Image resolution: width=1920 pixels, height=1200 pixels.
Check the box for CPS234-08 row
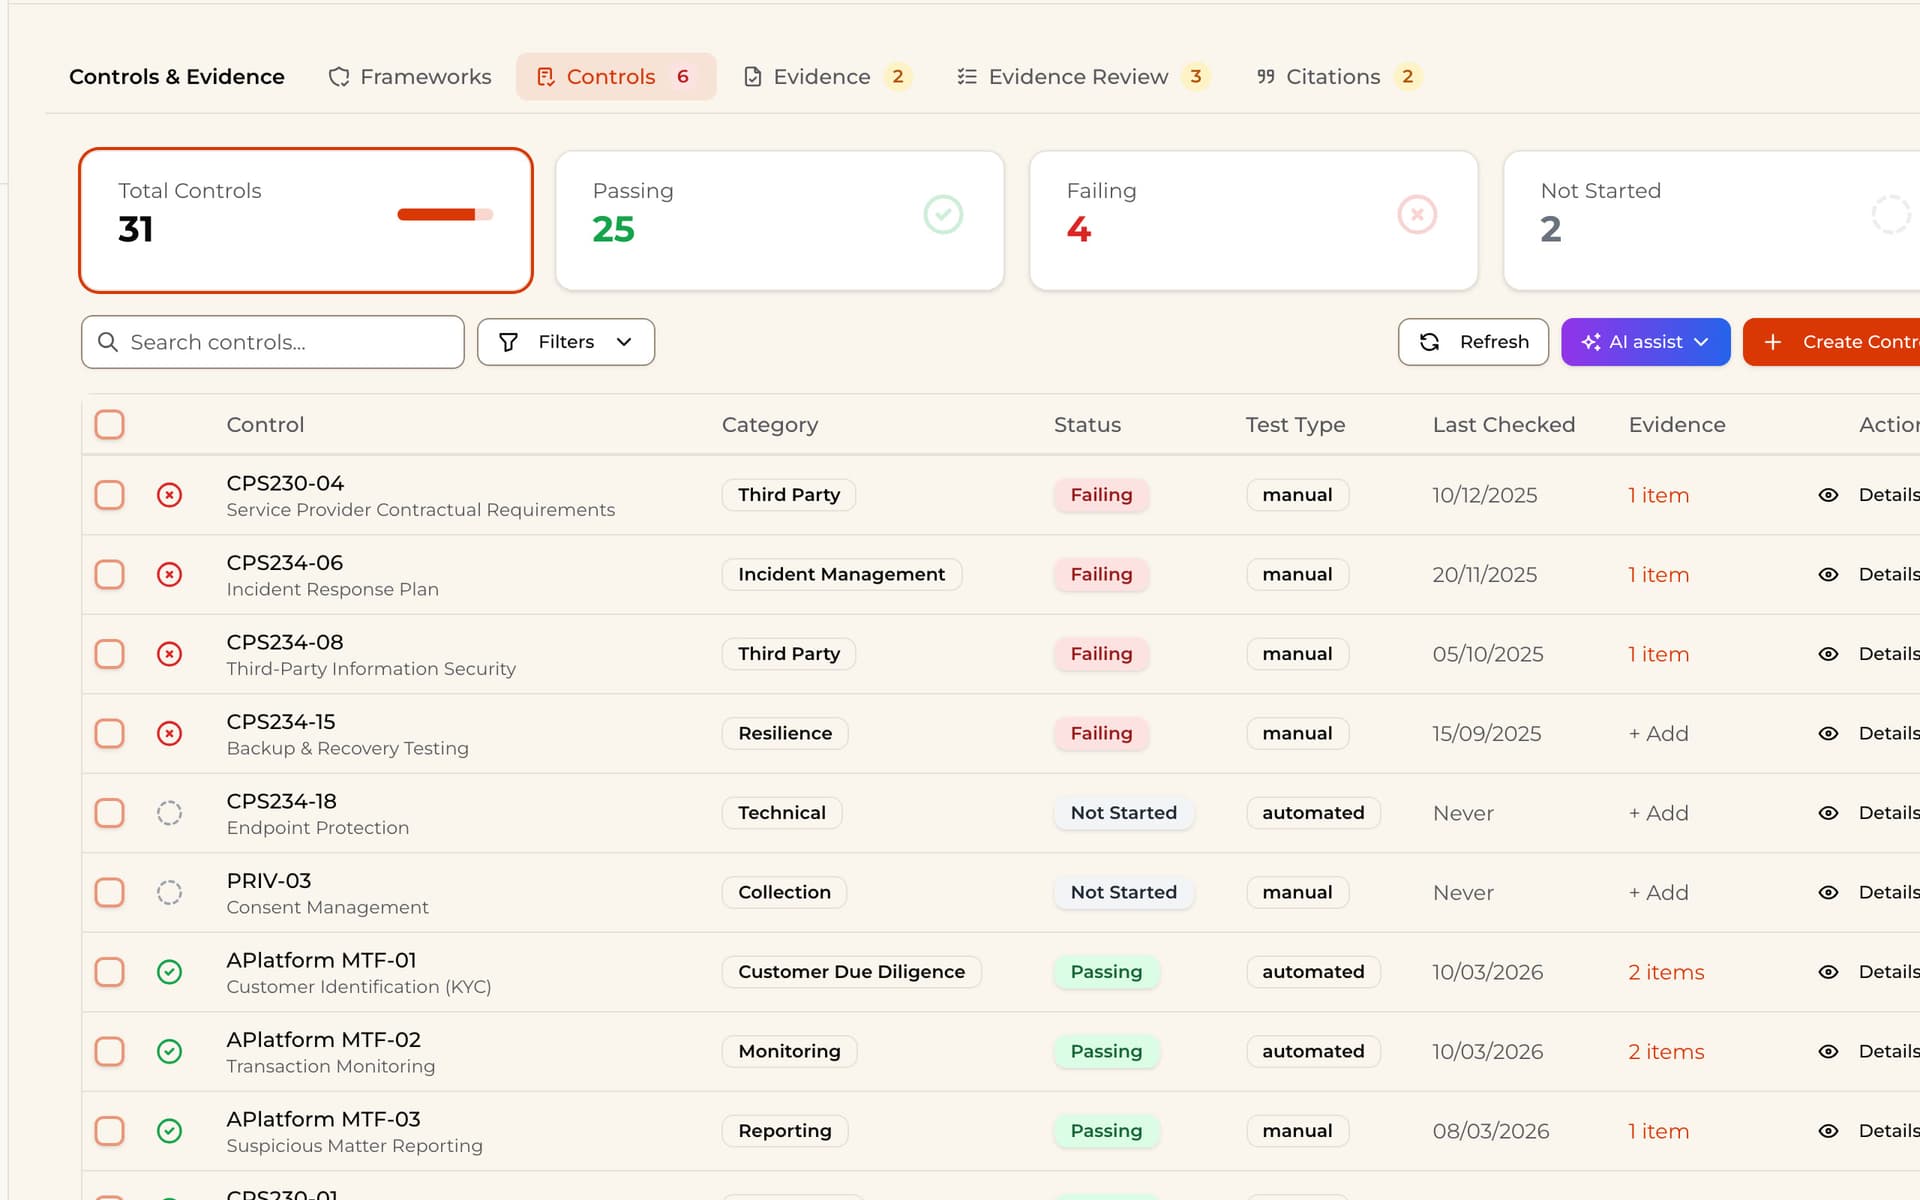(110, 654)
